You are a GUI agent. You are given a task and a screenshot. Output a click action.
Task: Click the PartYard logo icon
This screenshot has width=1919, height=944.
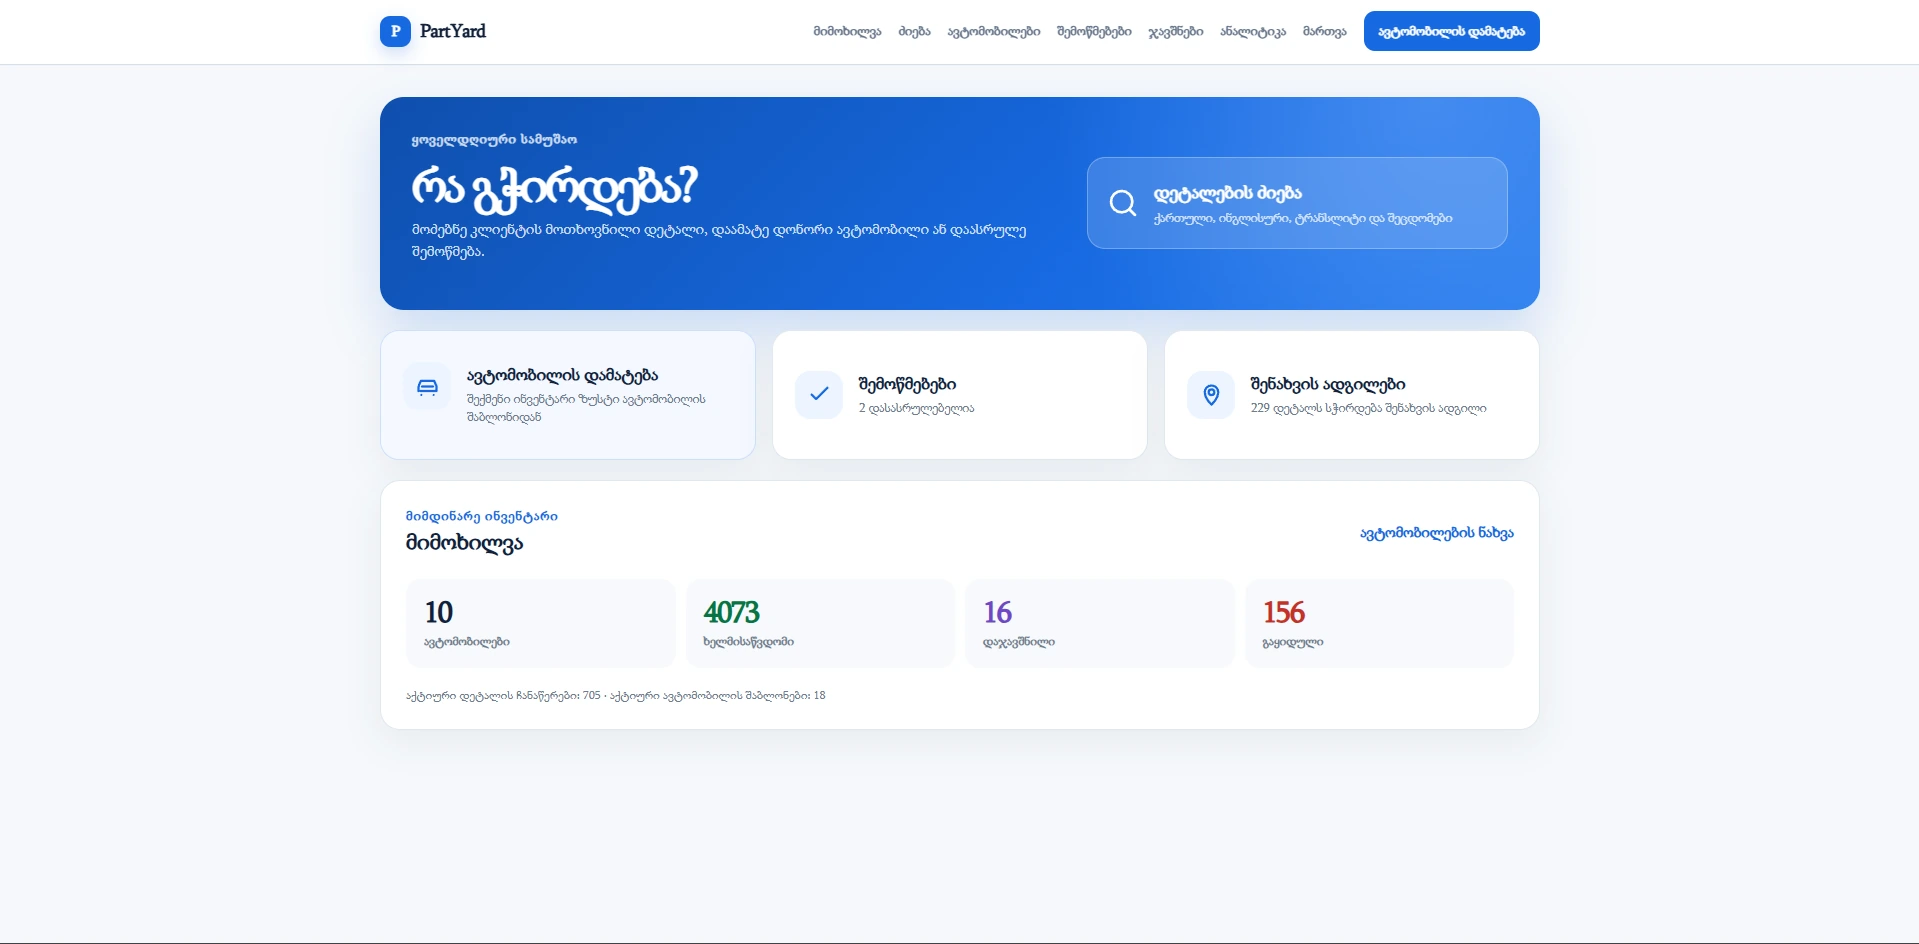coord(395,31)
